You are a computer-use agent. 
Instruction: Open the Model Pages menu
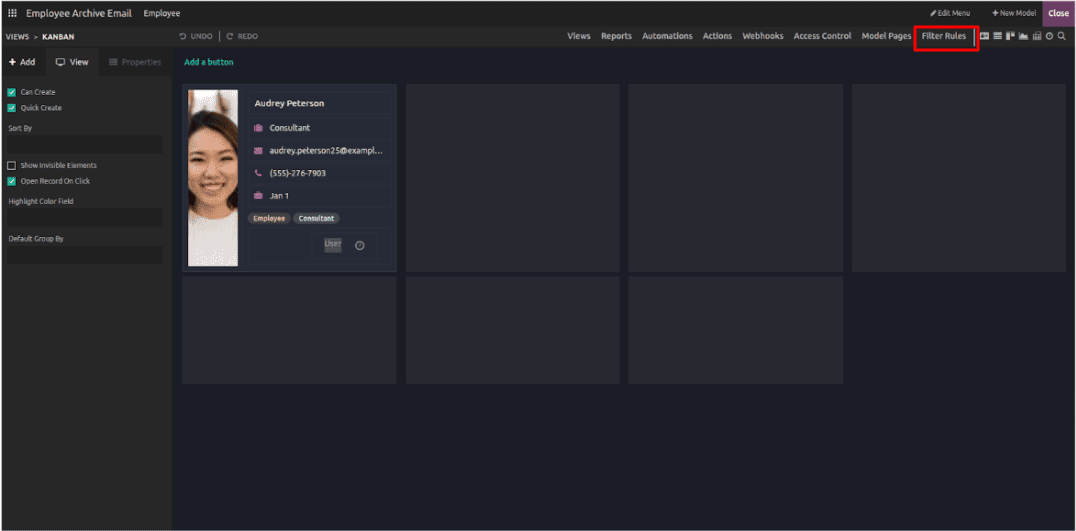(x=886, y=36)
